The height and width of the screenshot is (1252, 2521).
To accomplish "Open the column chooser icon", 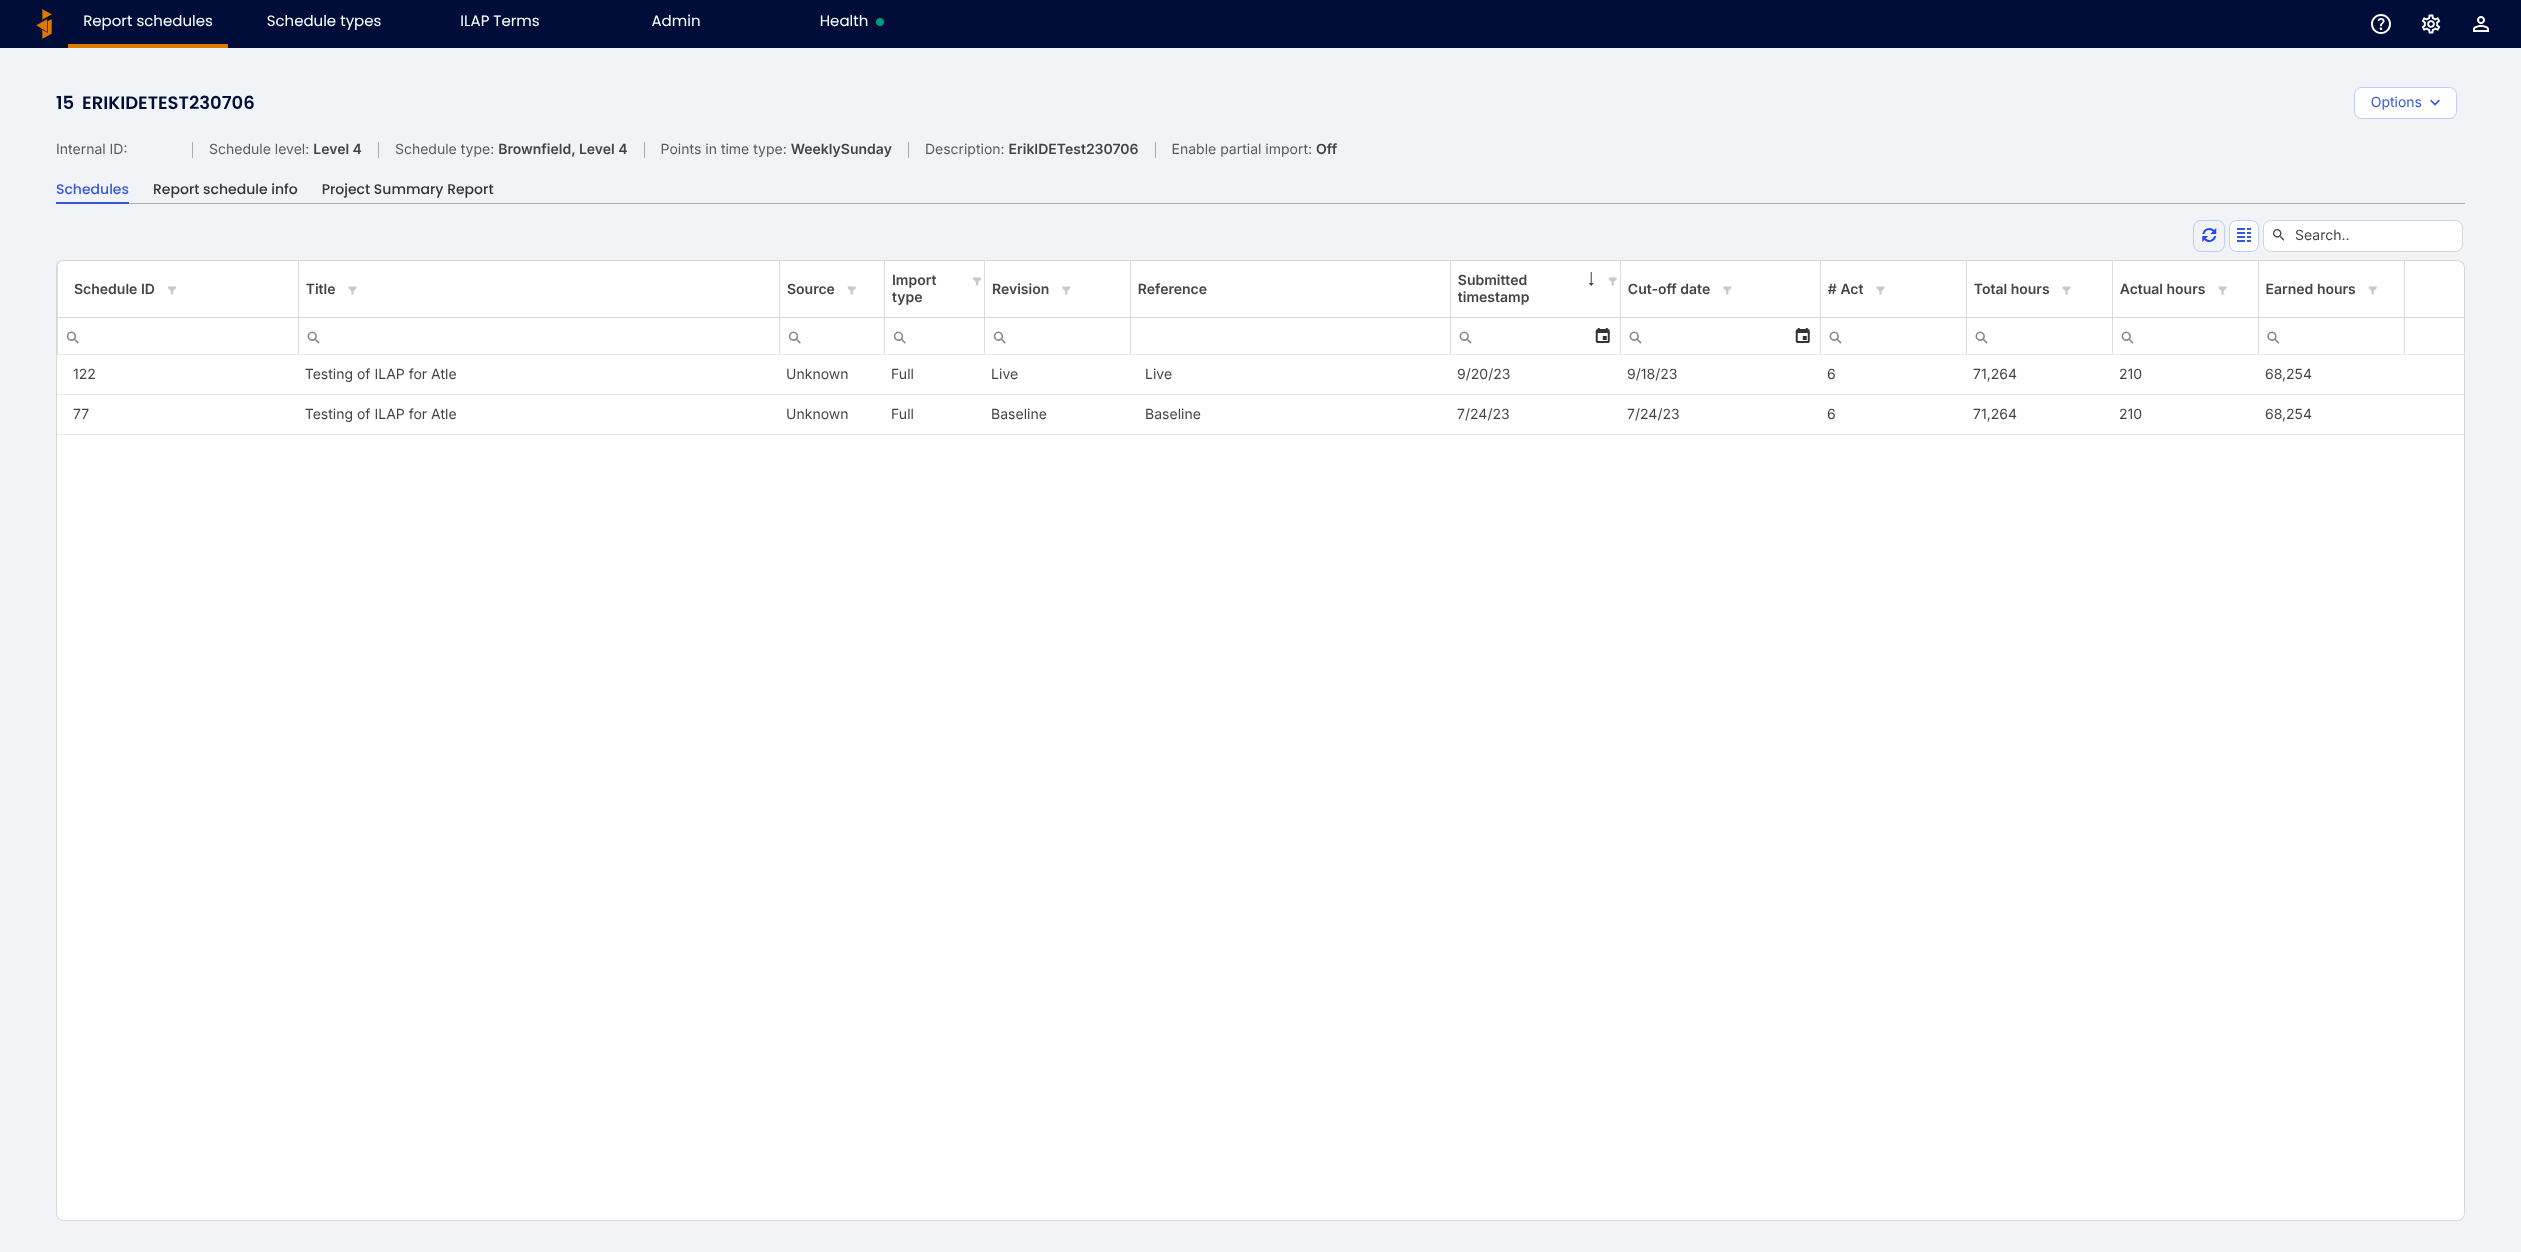I will 2244,235.
